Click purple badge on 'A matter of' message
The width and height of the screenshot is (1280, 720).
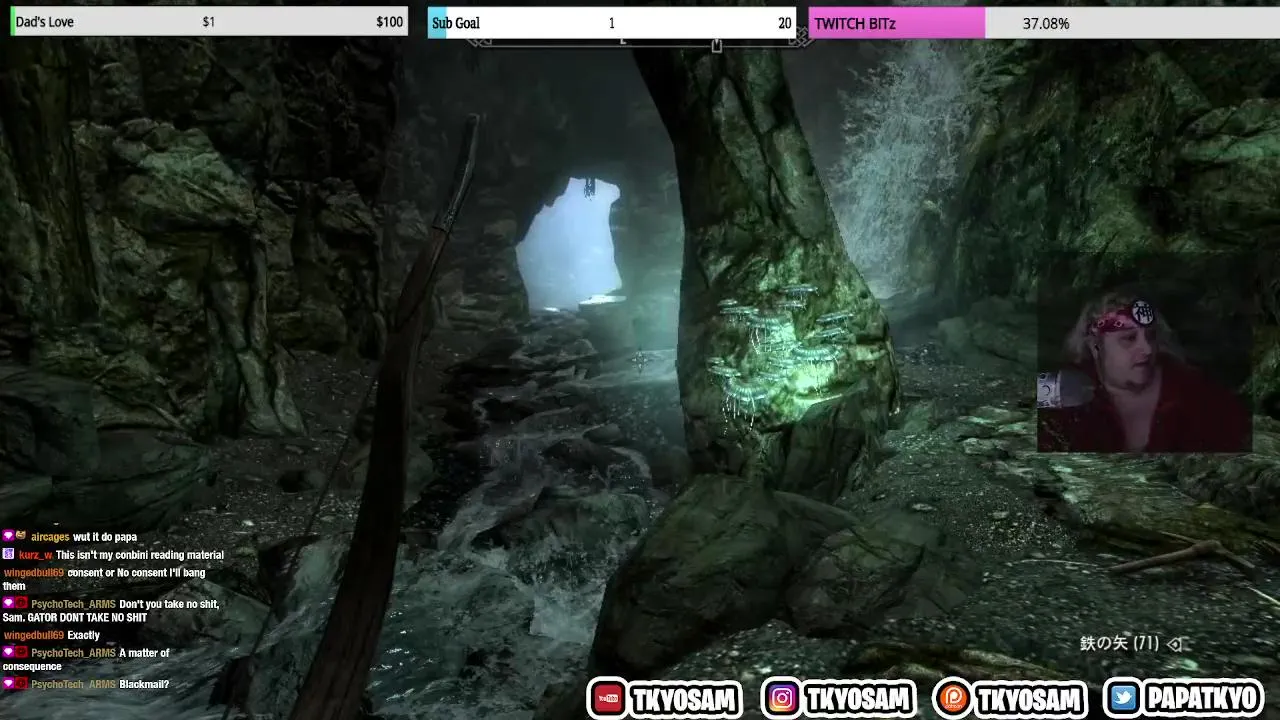[x=8, y=653]
